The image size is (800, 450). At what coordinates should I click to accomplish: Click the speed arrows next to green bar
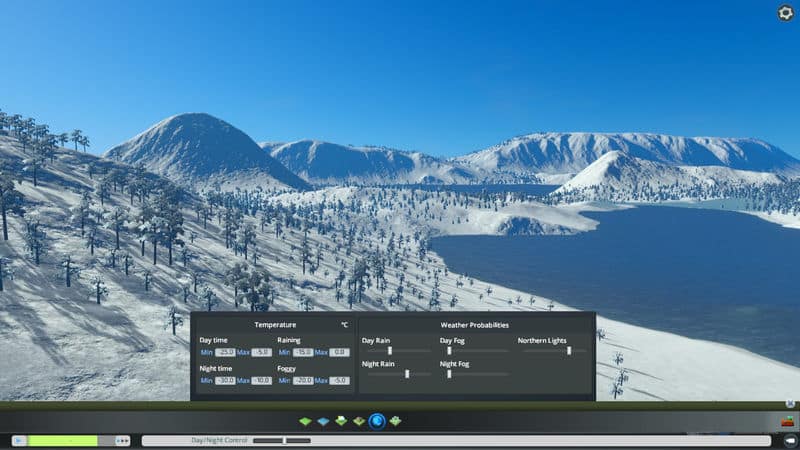coord(123,440)
